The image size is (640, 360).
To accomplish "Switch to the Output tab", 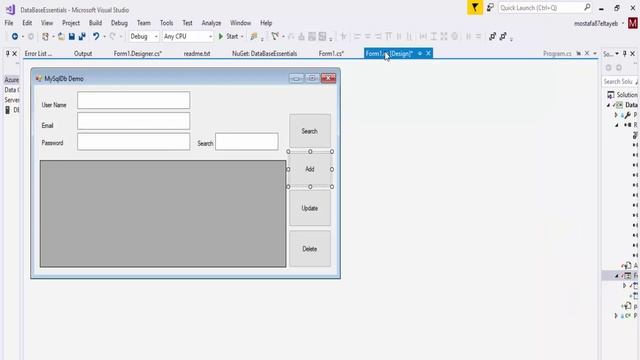I will (83, 53).
